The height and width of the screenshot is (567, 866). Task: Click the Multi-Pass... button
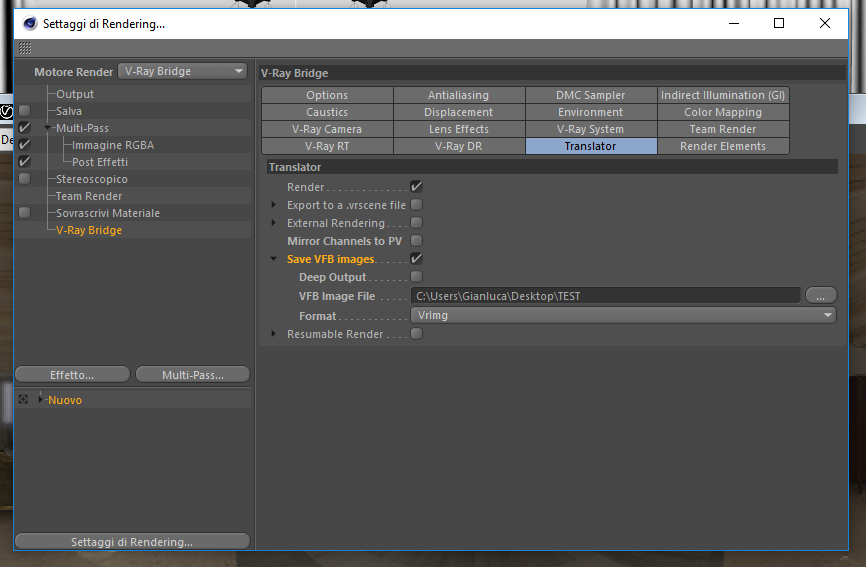(193, 375)
